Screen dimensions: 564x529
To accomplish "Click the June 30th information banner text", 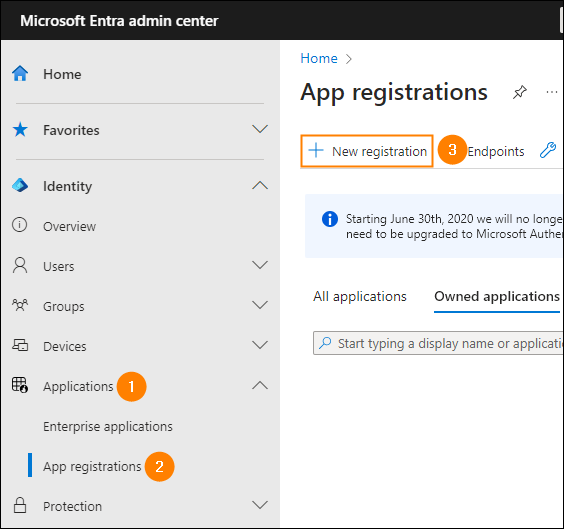I will click(454, 226).
